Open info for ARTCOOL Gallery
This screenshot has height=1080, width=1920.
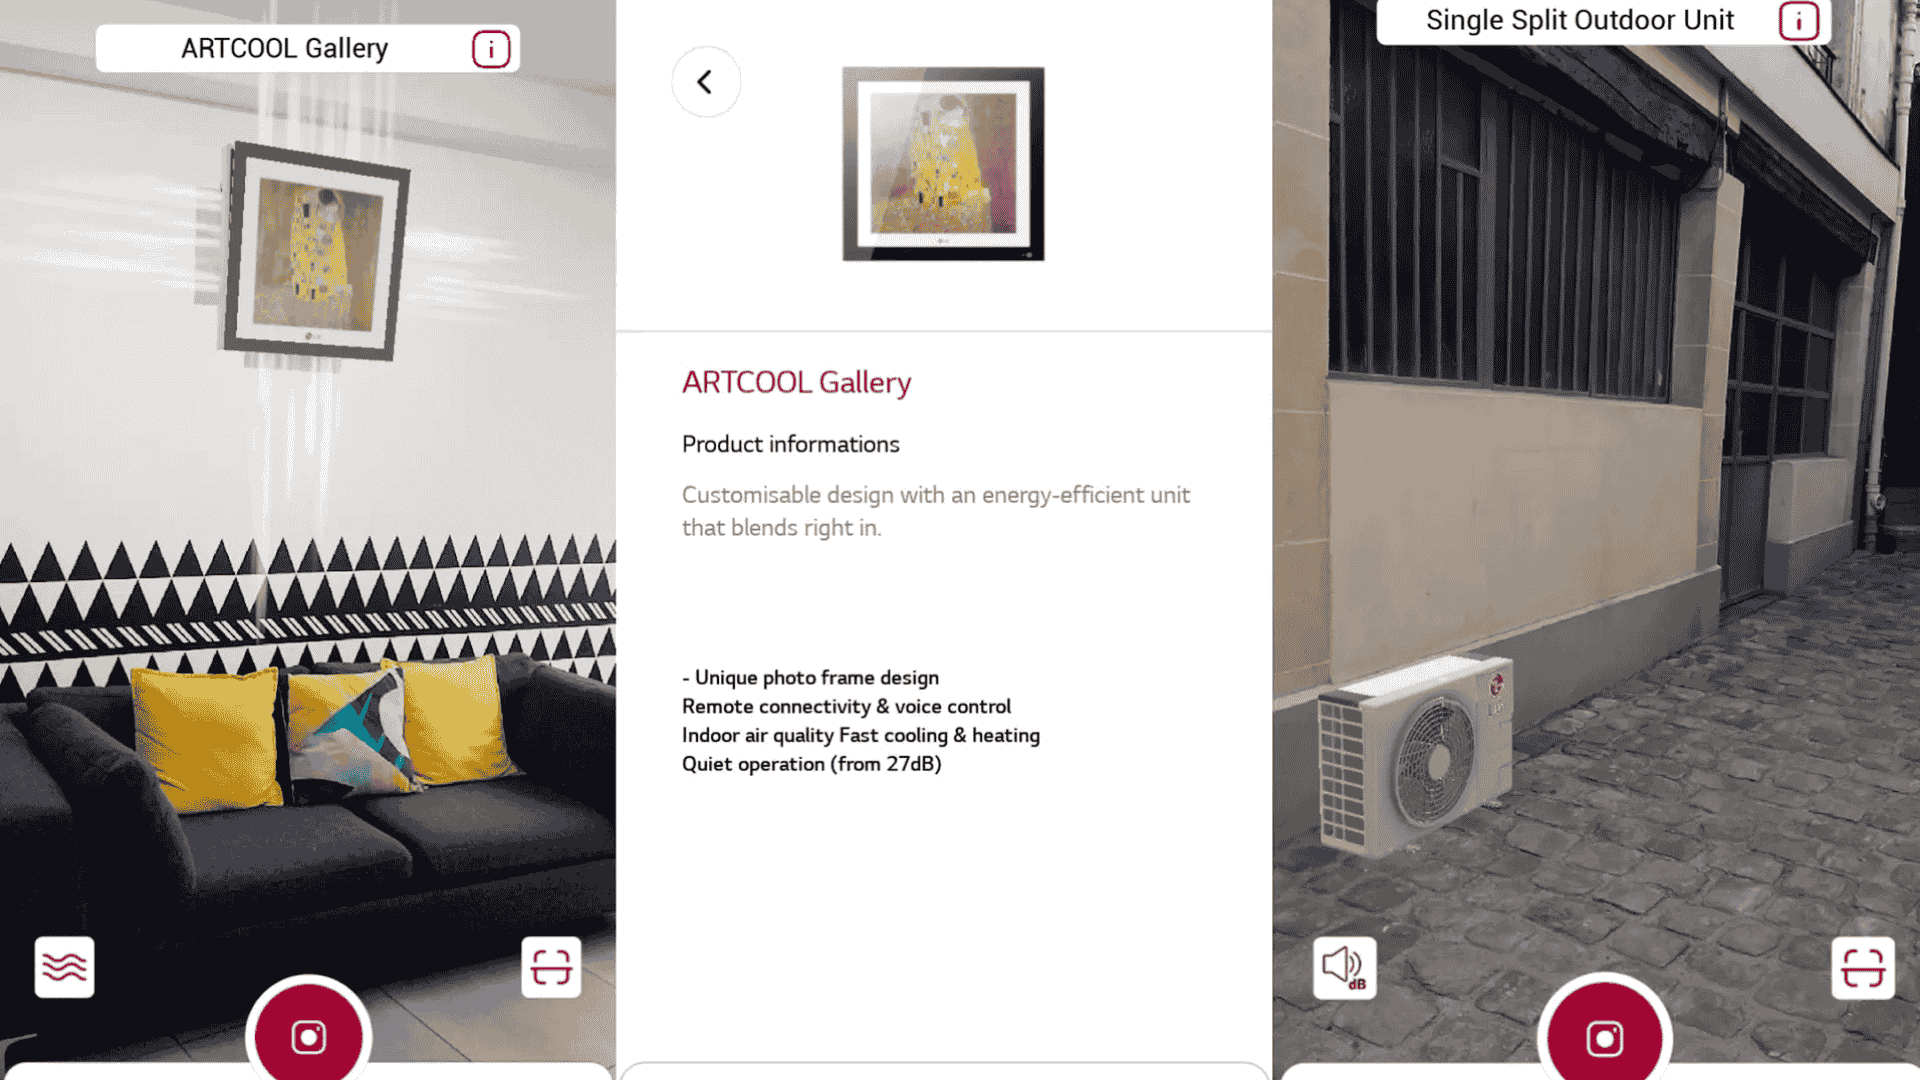(x=491, y=49)
